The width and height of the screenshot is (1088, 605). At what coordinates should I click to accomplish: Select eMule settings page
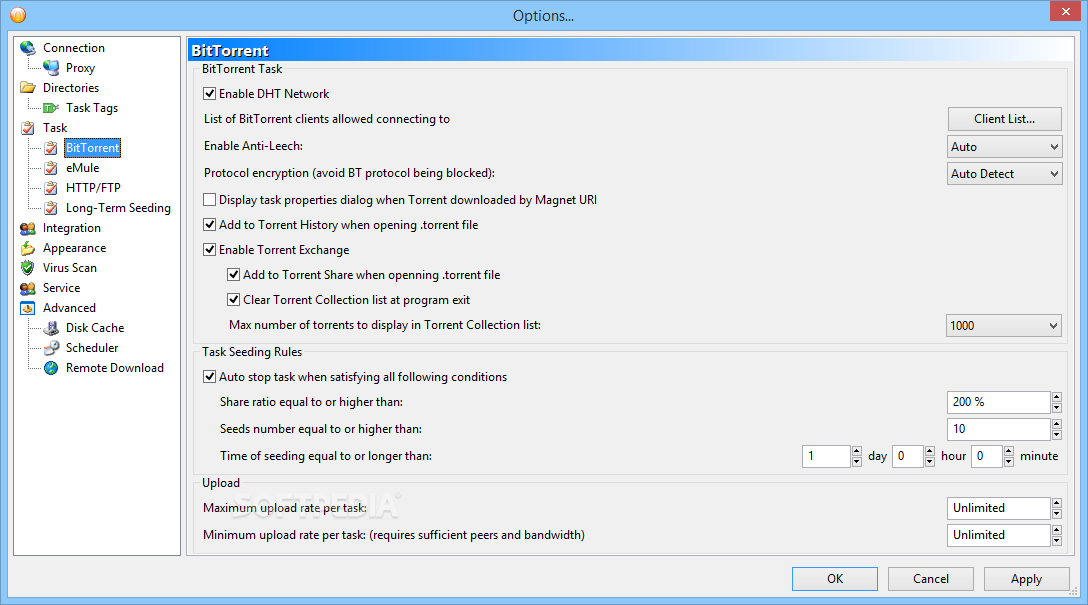coord(83,168)
